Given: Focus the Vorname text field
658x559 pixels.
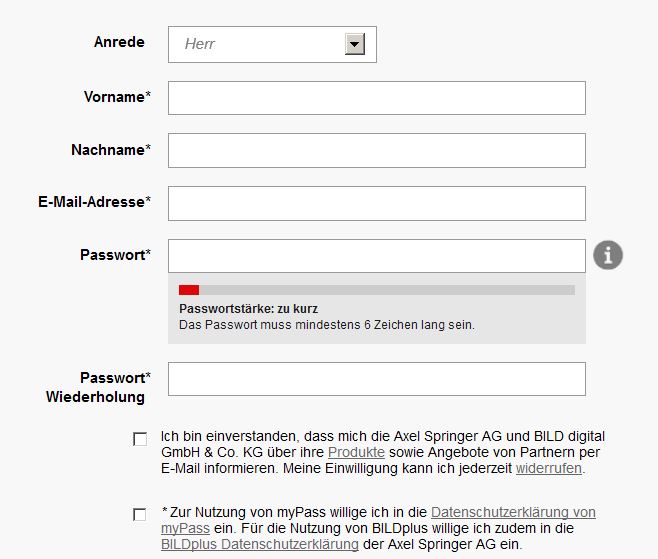Looking at the screenshot, I should tap(377, 98).
